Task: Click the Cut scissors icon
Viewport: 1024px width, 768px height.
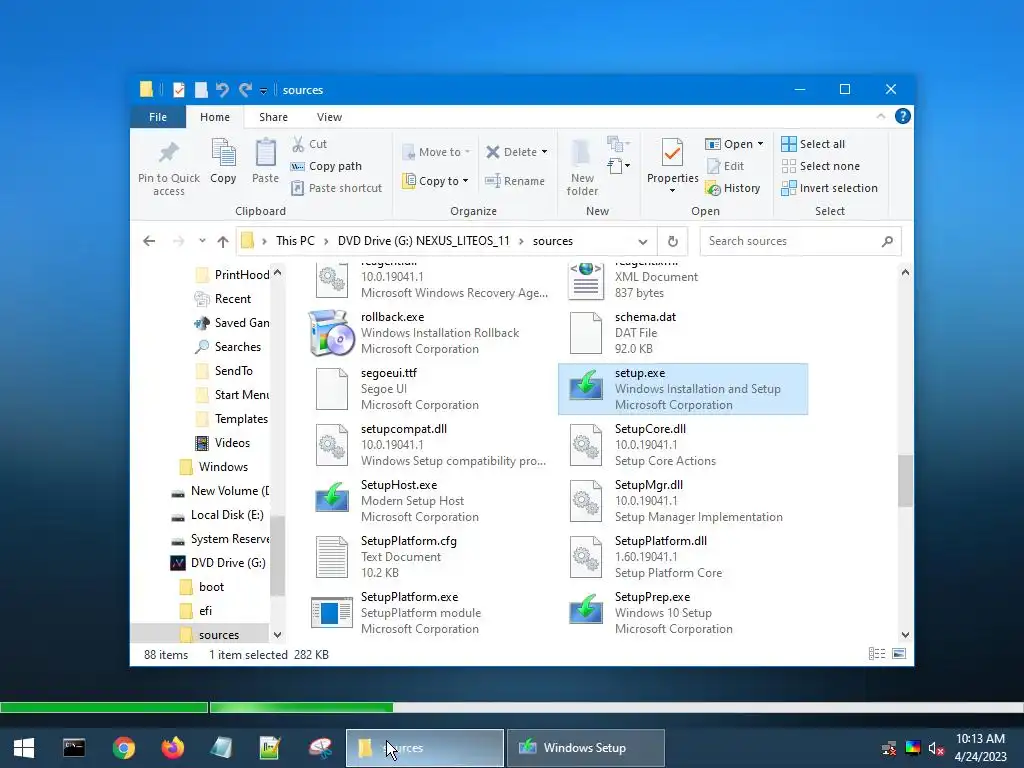Action: pos(298,144)
